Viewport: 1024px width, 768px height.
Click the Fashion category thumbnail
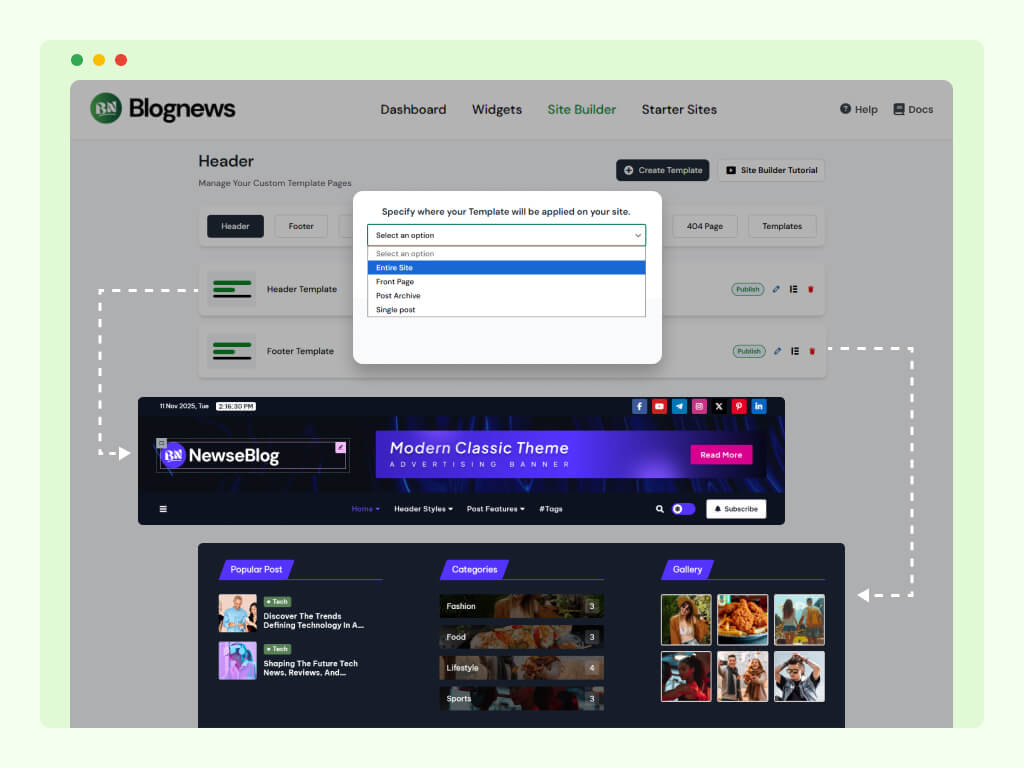tap(520, 606)
